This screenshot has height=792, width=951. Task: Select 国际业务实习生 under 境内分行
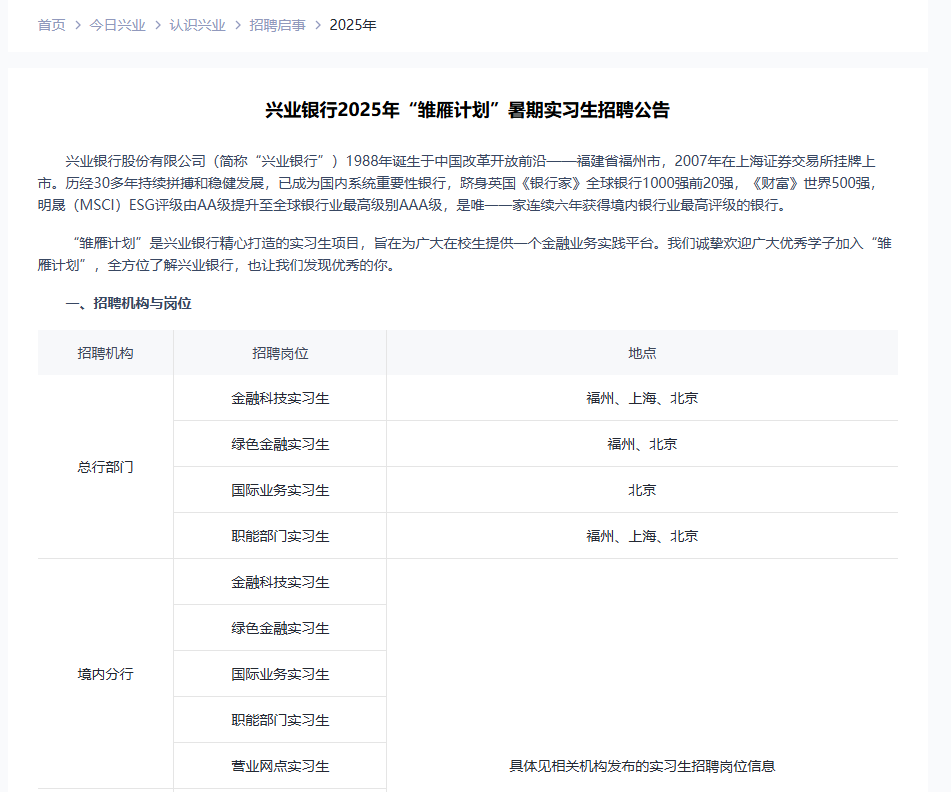click(280, 674)
